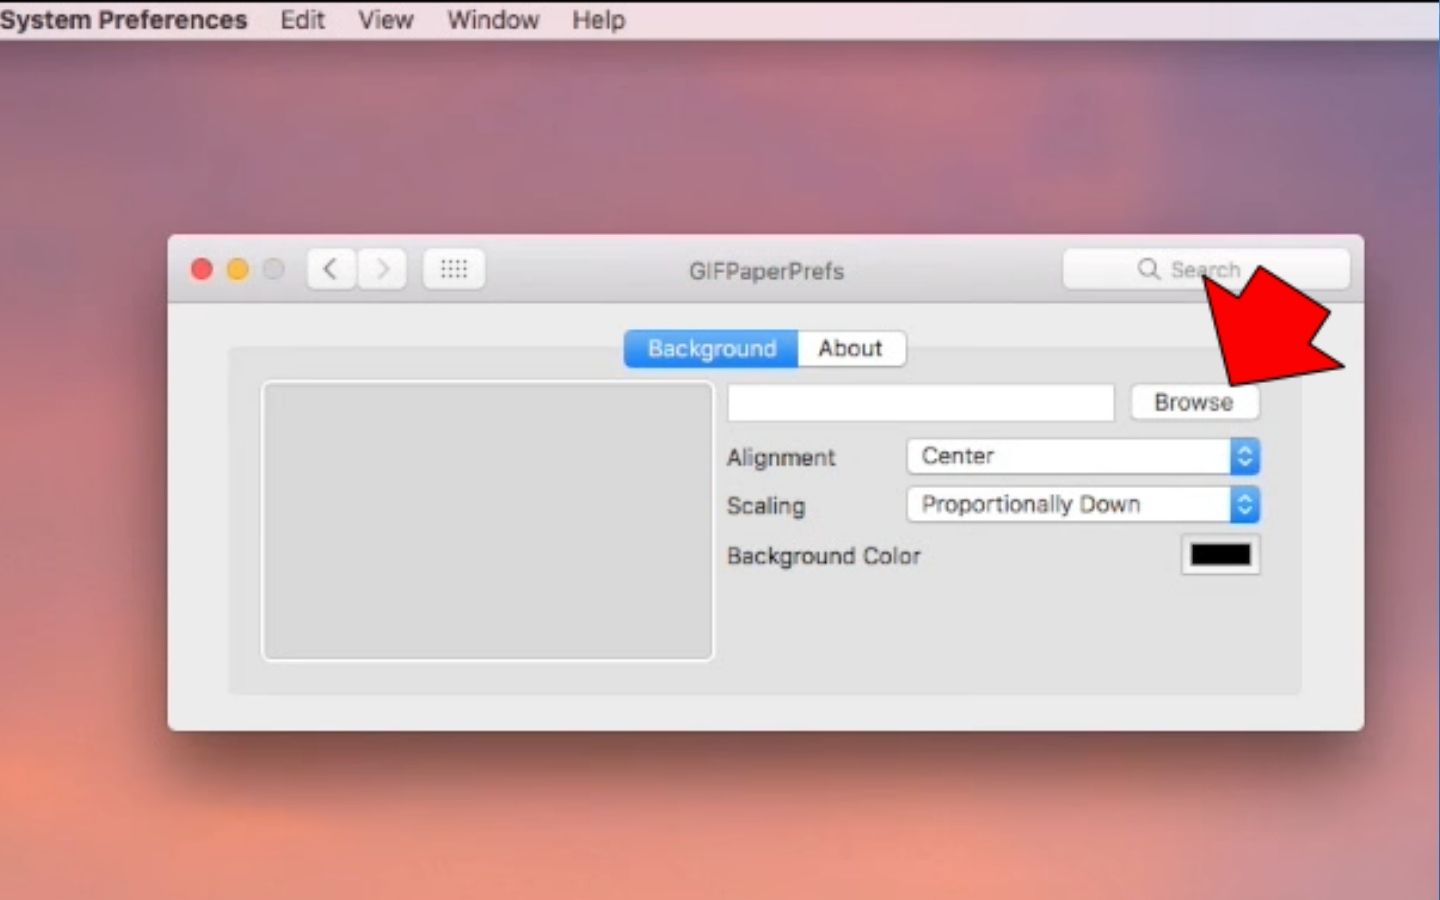Screen dimensions: 1440x900
Task: Open the System Preferences menu
Action: 123,20
